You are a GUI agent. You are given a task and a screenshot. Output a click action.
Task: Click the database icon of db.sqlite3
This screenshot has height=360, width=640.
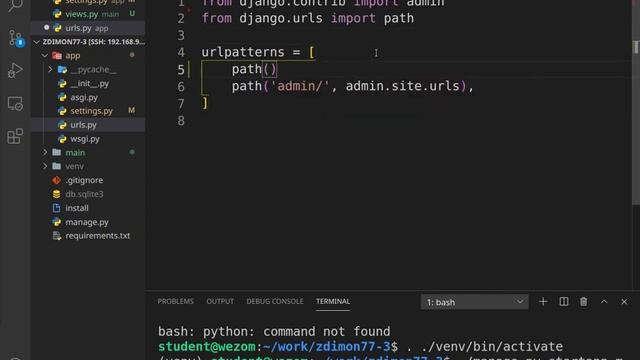pos(57,194)
